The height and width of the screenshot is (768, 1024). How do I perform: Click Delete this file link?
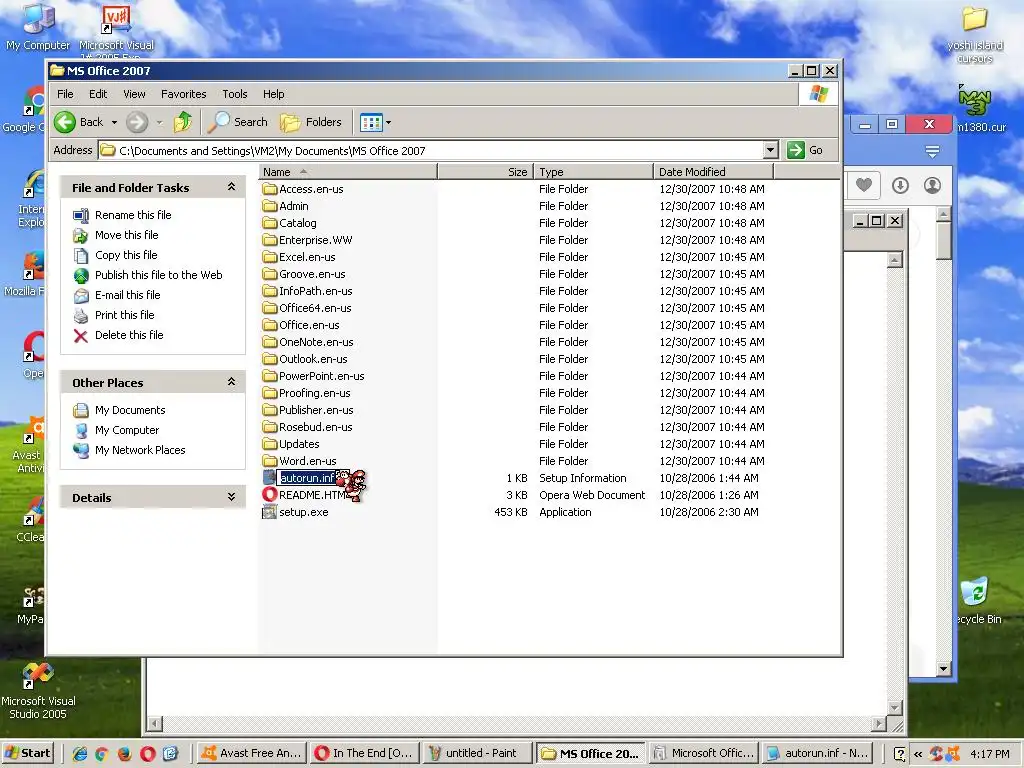coord(129,335)
